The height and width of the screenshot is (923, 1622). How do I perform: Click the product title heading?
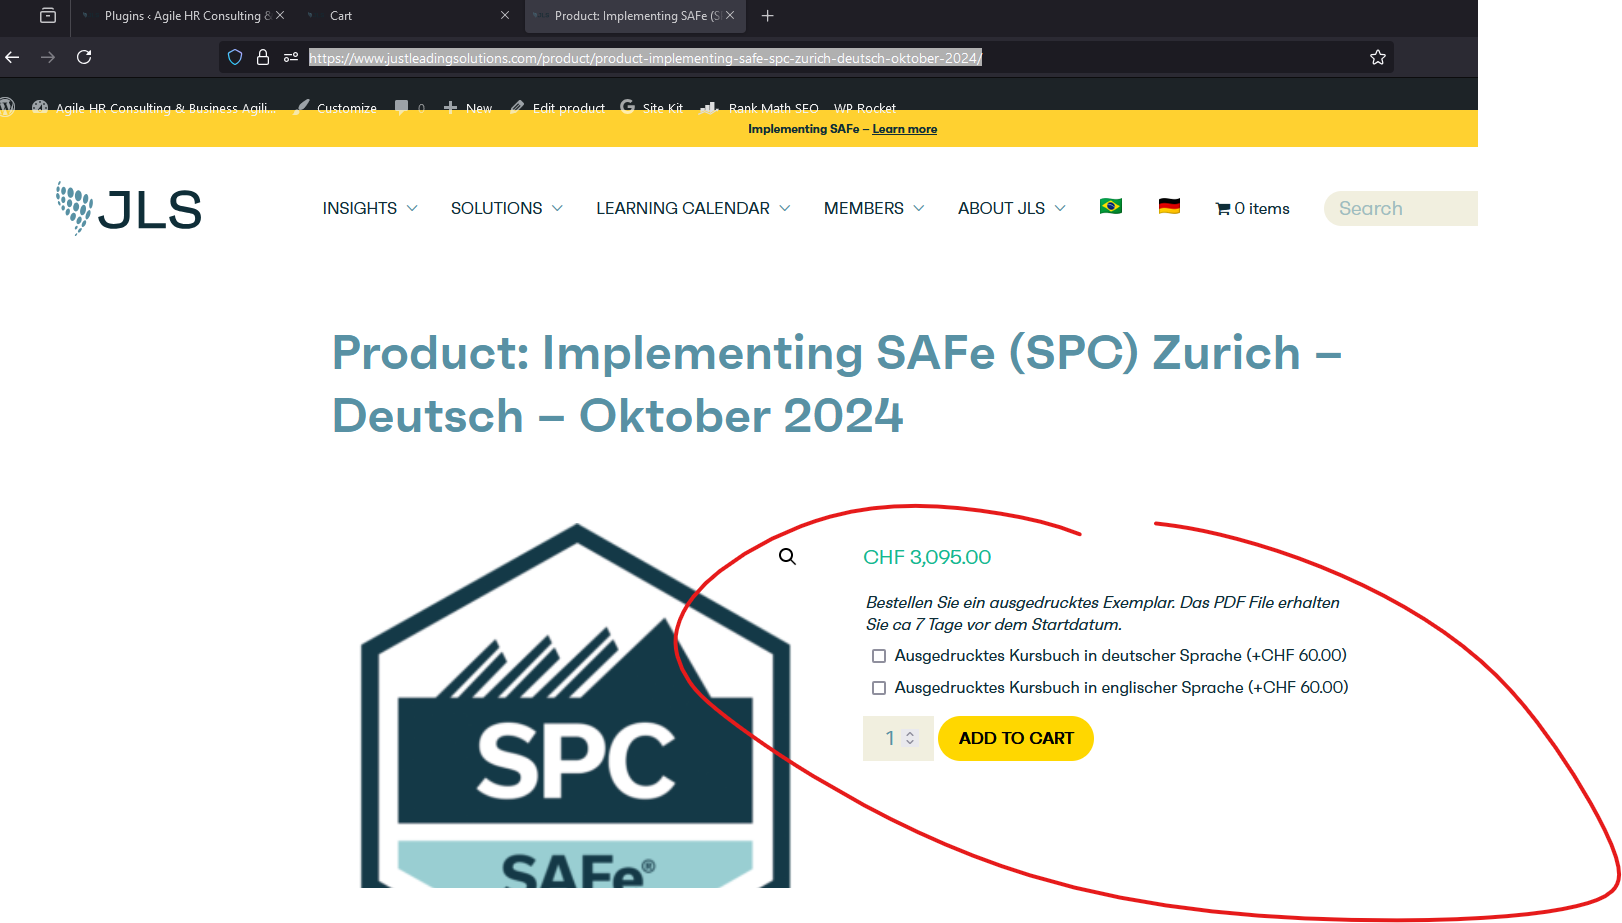pyautogui.click(x=836, y=384)
